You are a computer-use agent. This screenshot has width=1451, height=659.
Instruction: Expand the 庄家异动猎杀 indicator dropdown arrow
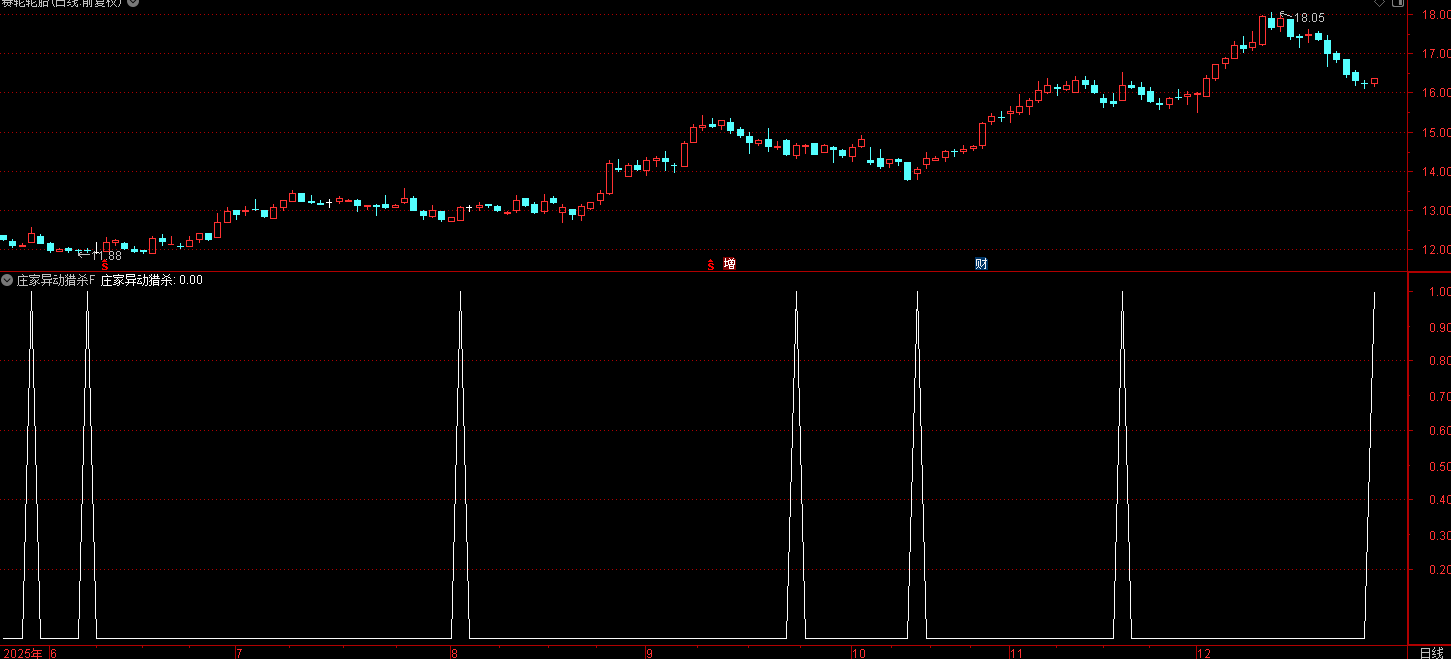pyautogui.click(x=7, y=280)
